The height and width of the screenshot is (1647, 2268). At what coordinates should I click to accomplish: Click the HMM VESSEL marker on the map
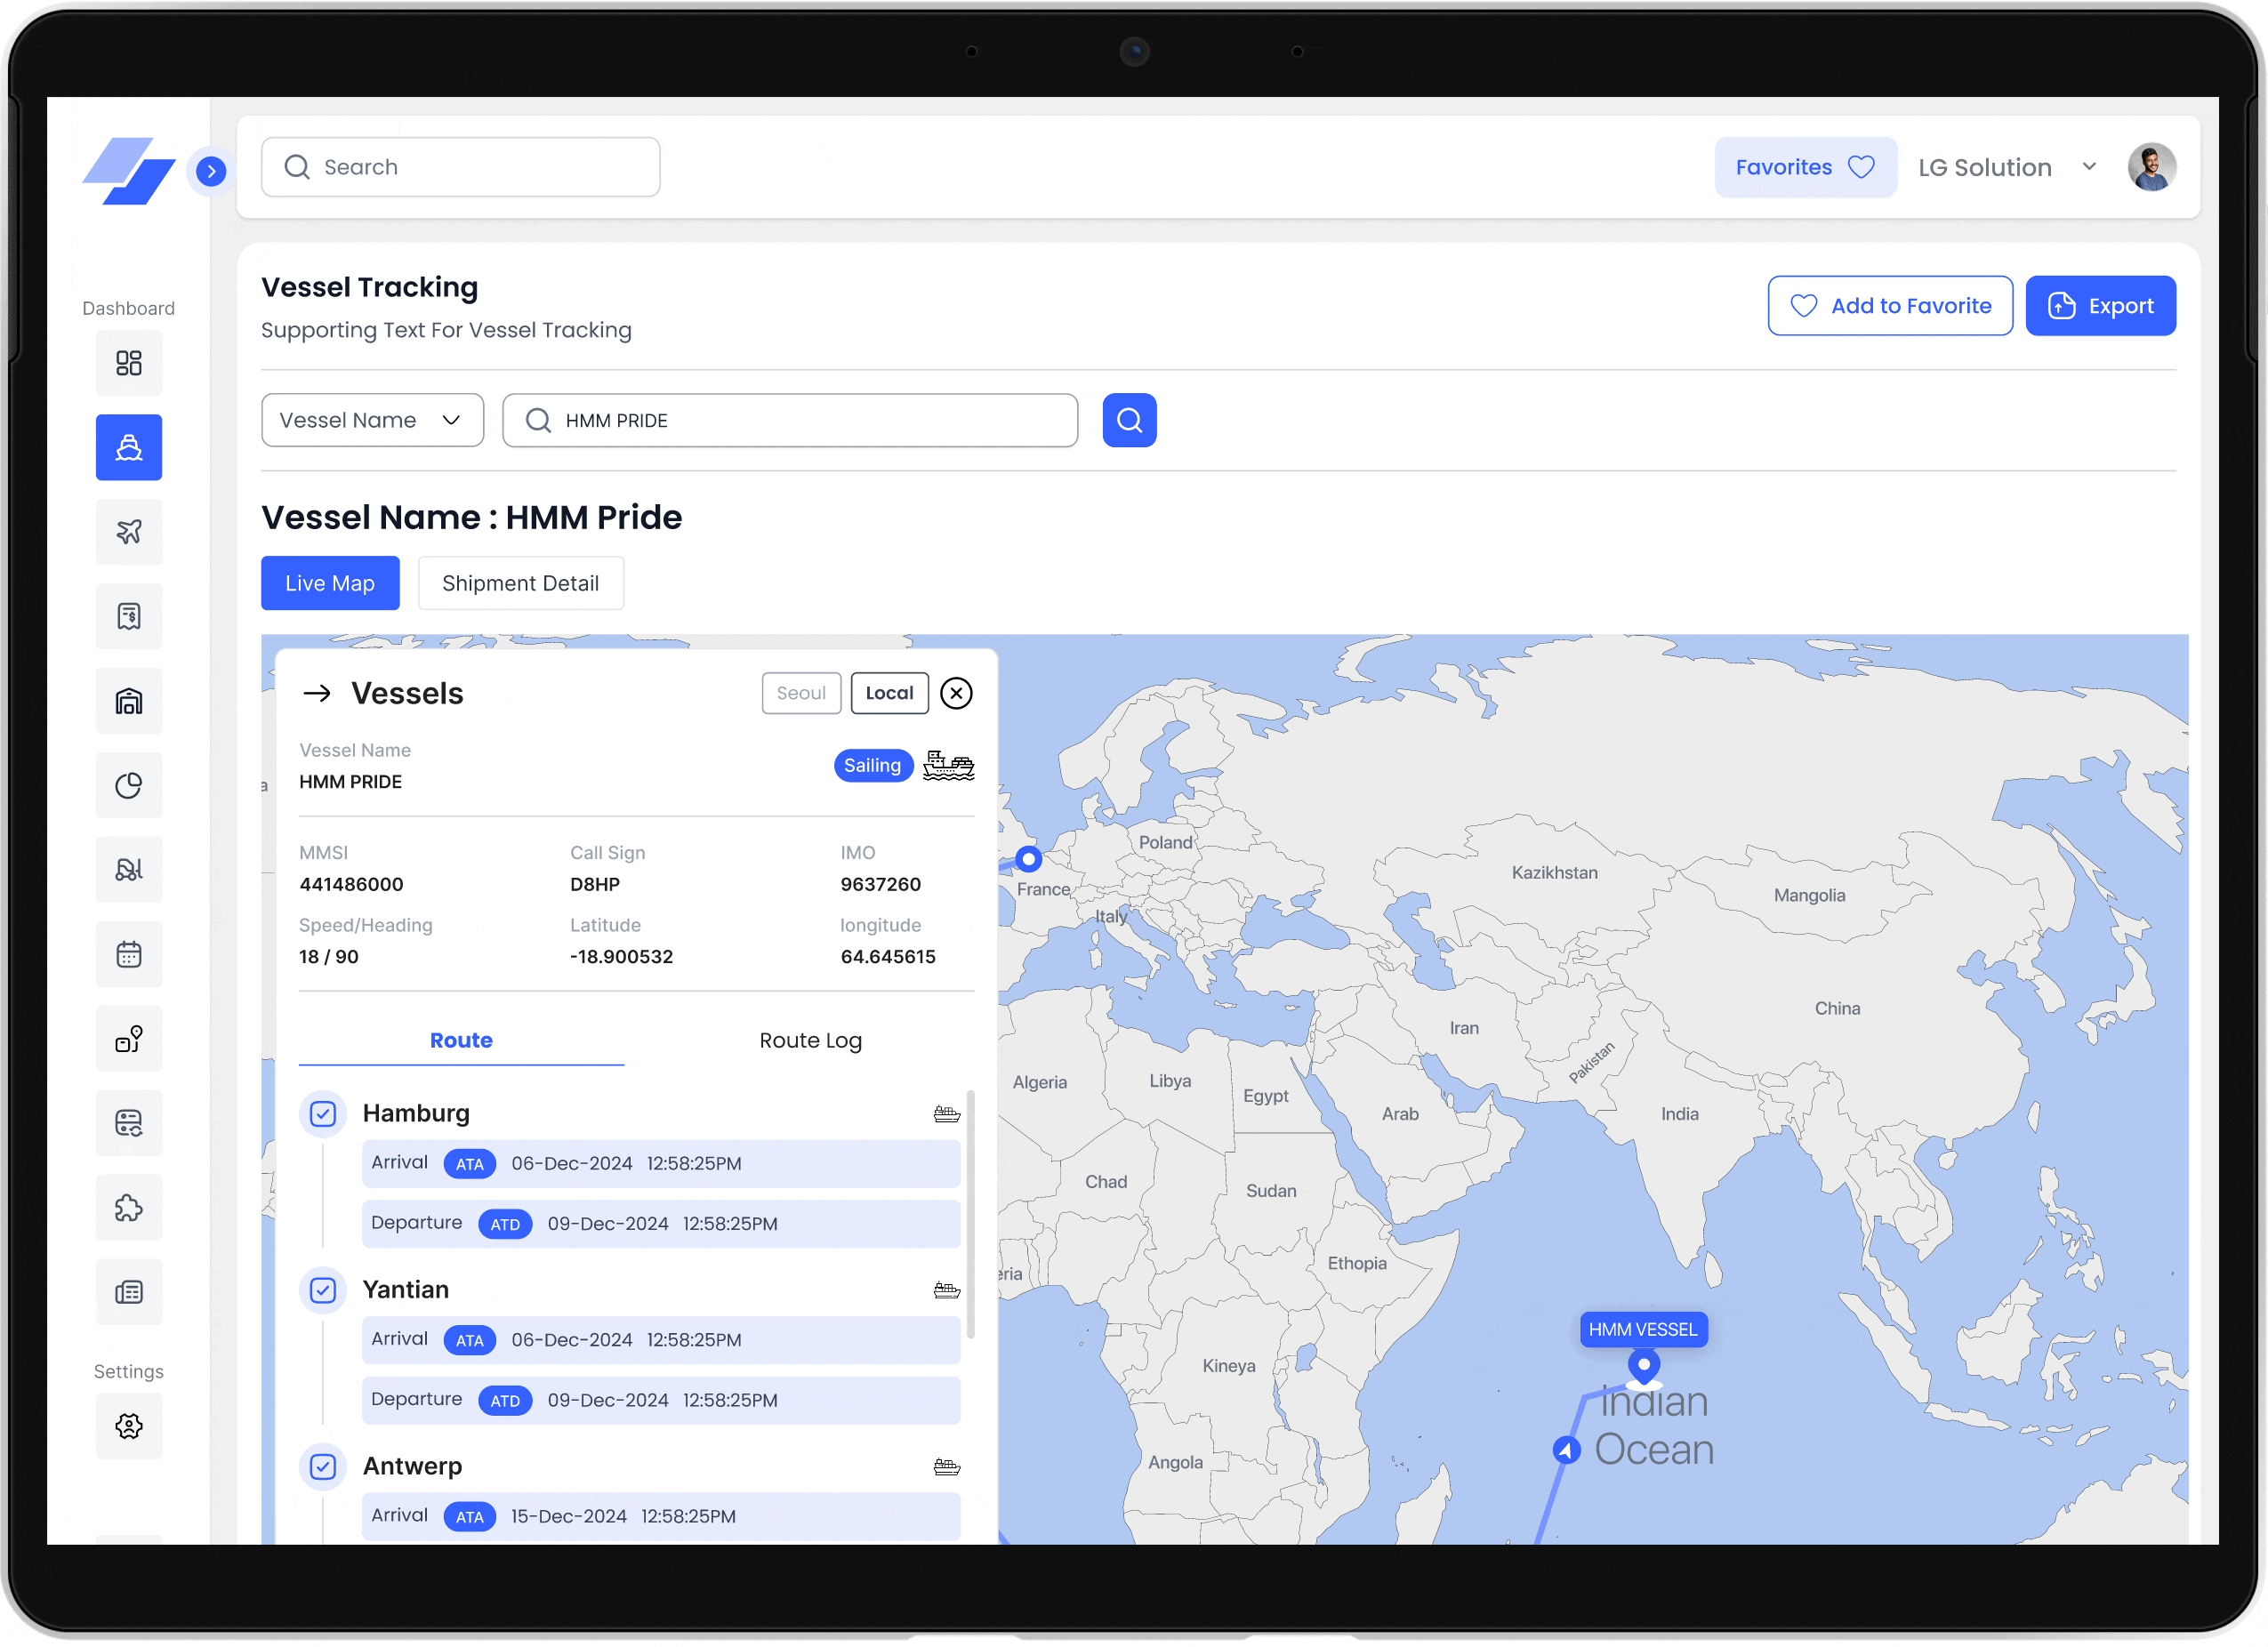(1643, 1329)
